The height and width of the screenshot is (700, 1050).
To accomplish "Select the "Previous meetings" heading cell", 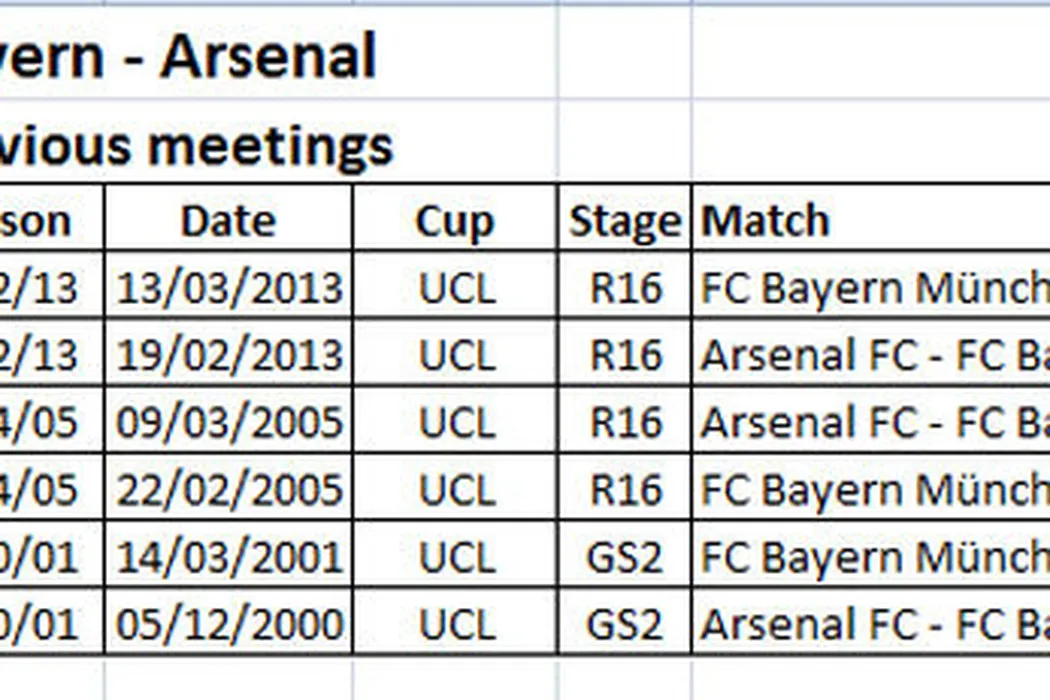I will 196,146.
